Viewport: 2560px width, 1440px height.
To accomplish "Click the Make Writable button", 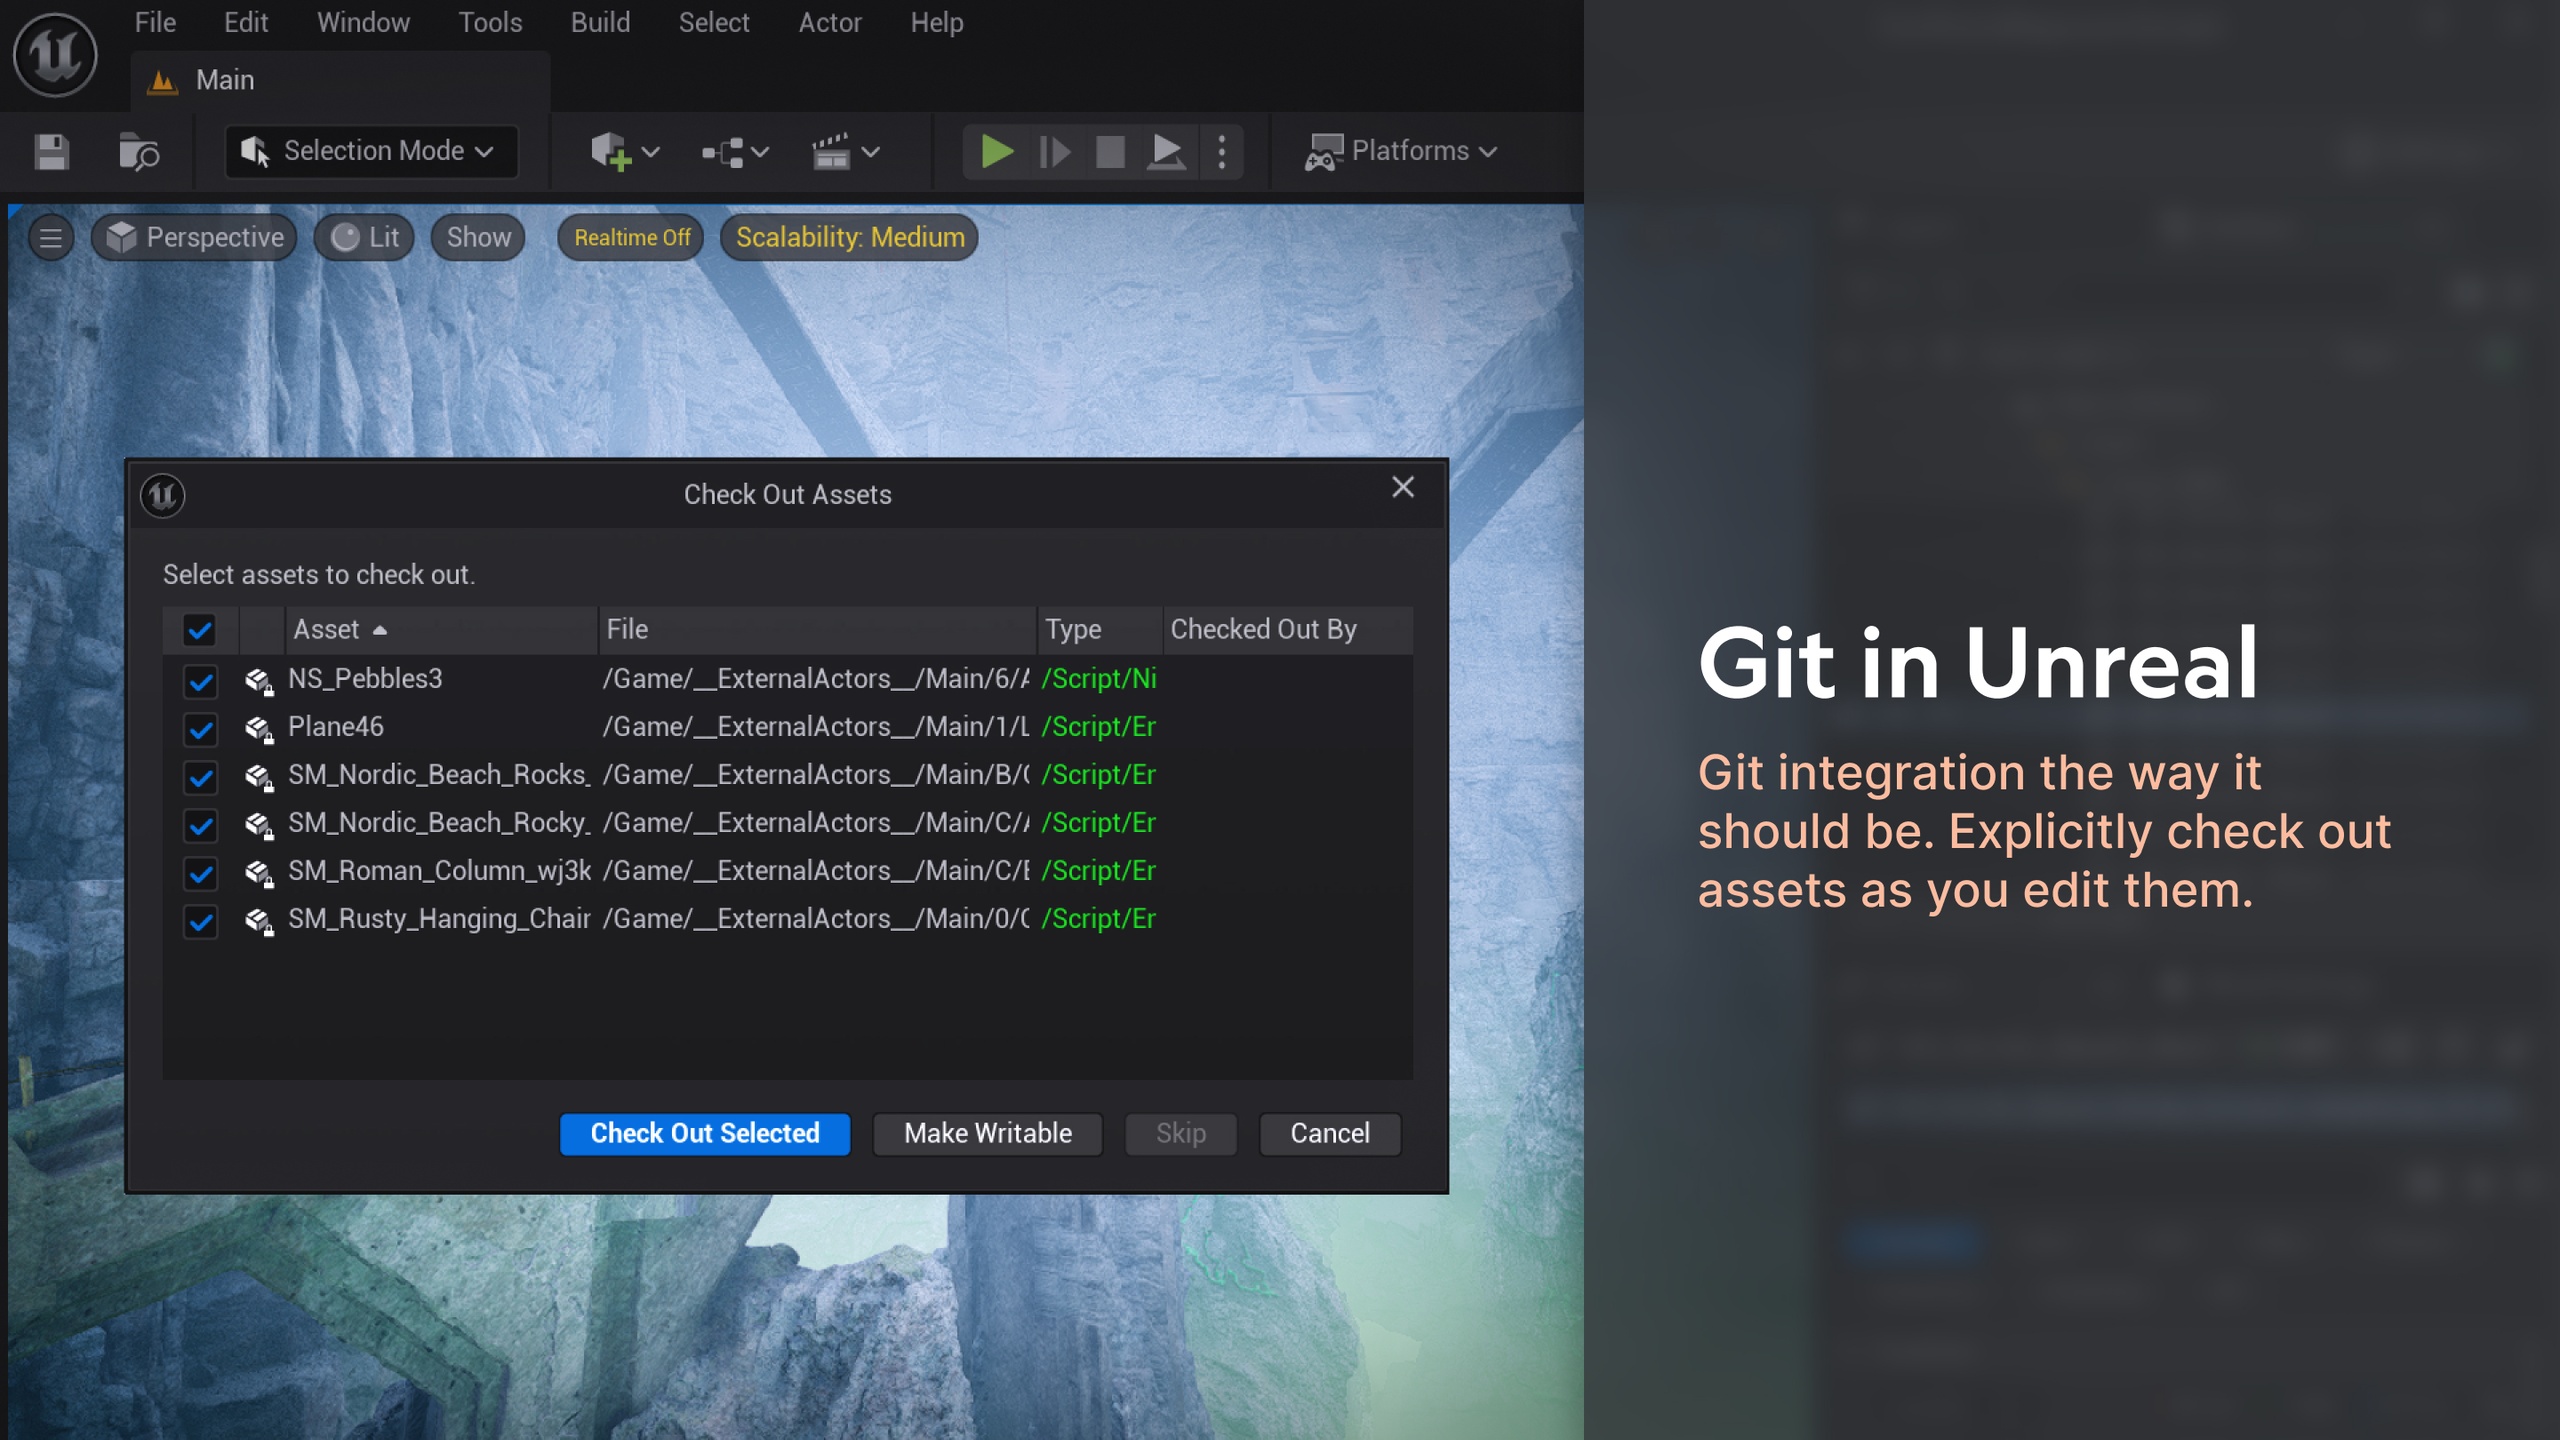I will click(988, 1134).
